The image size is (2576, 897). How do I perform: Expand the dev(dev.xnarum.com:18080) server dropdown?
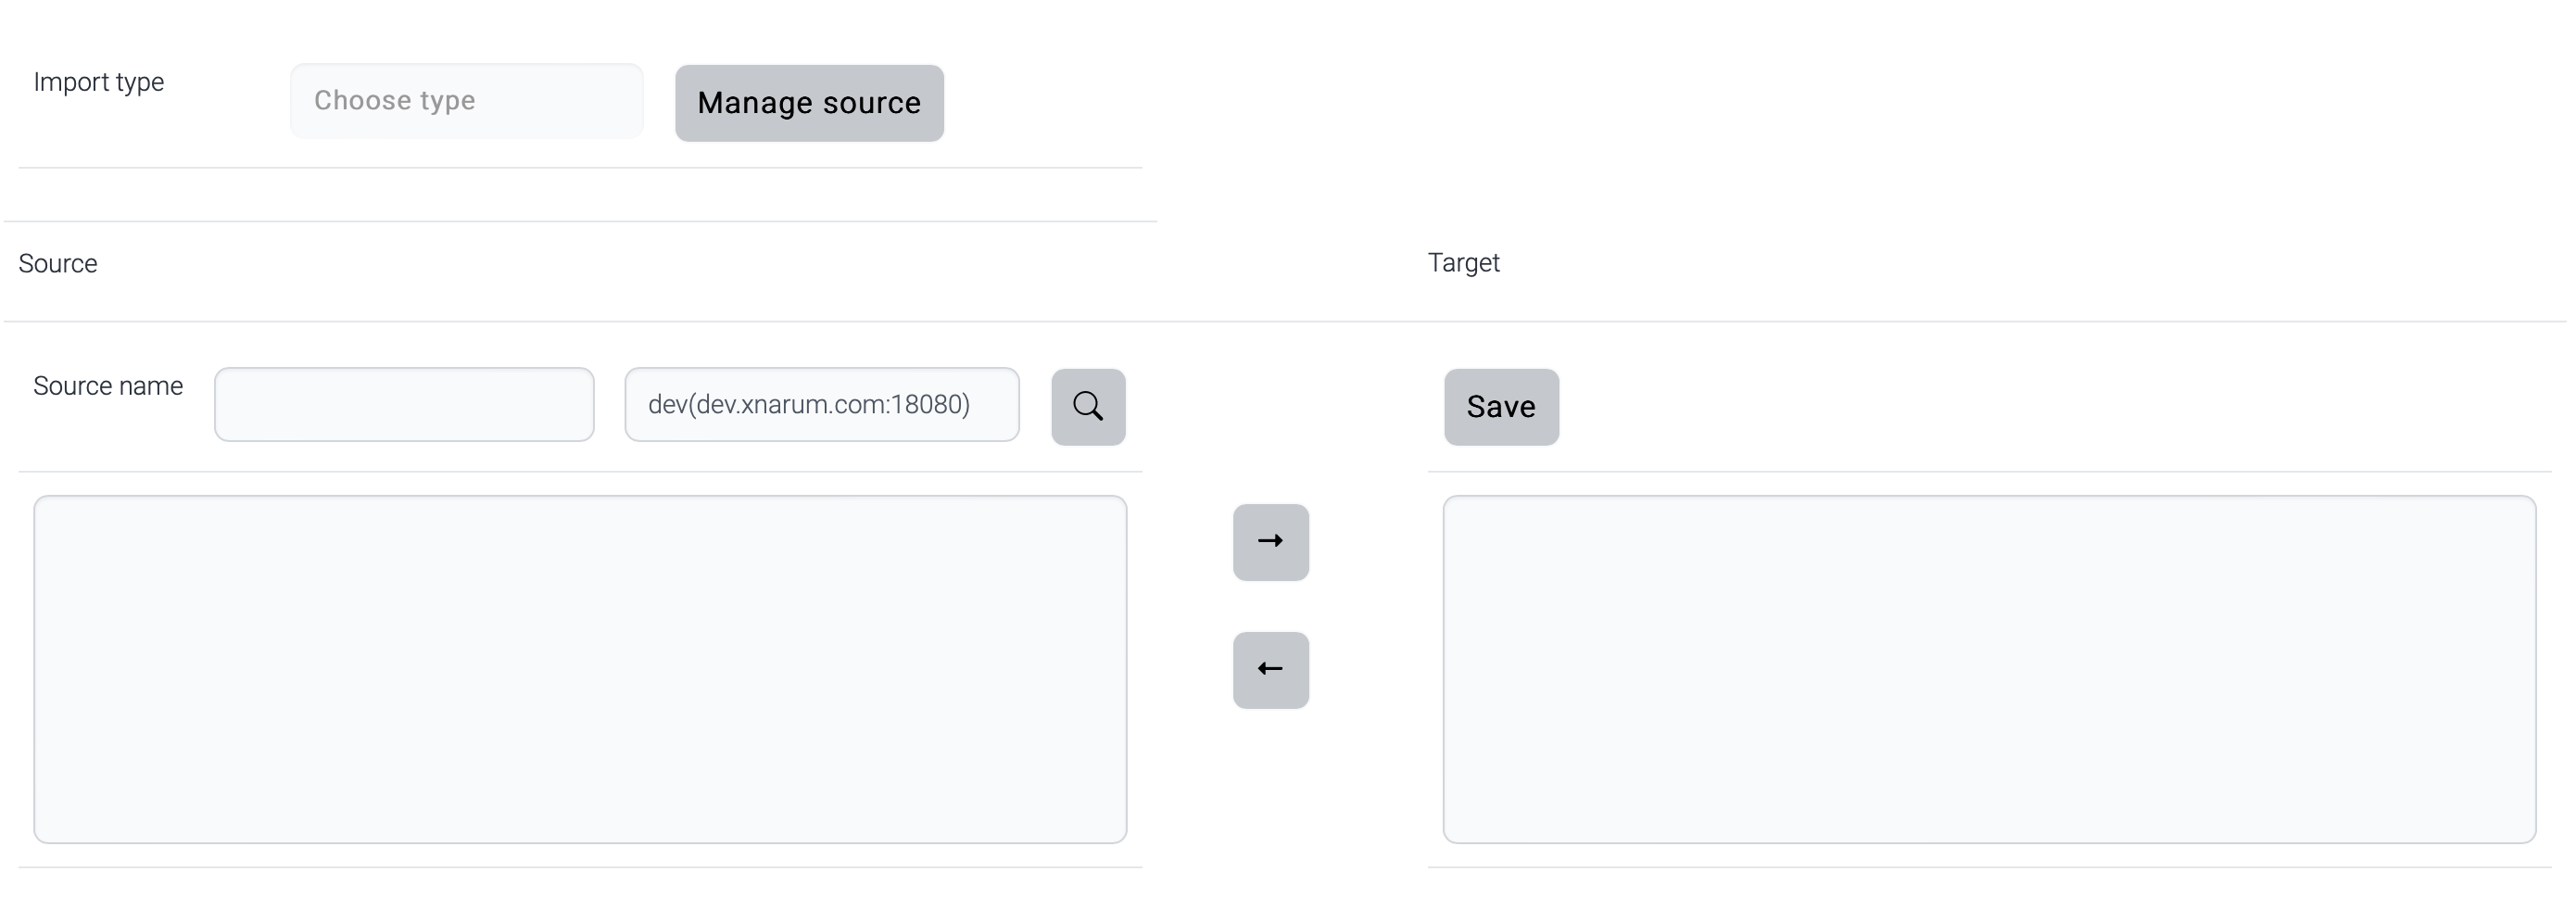click(821, 404)
